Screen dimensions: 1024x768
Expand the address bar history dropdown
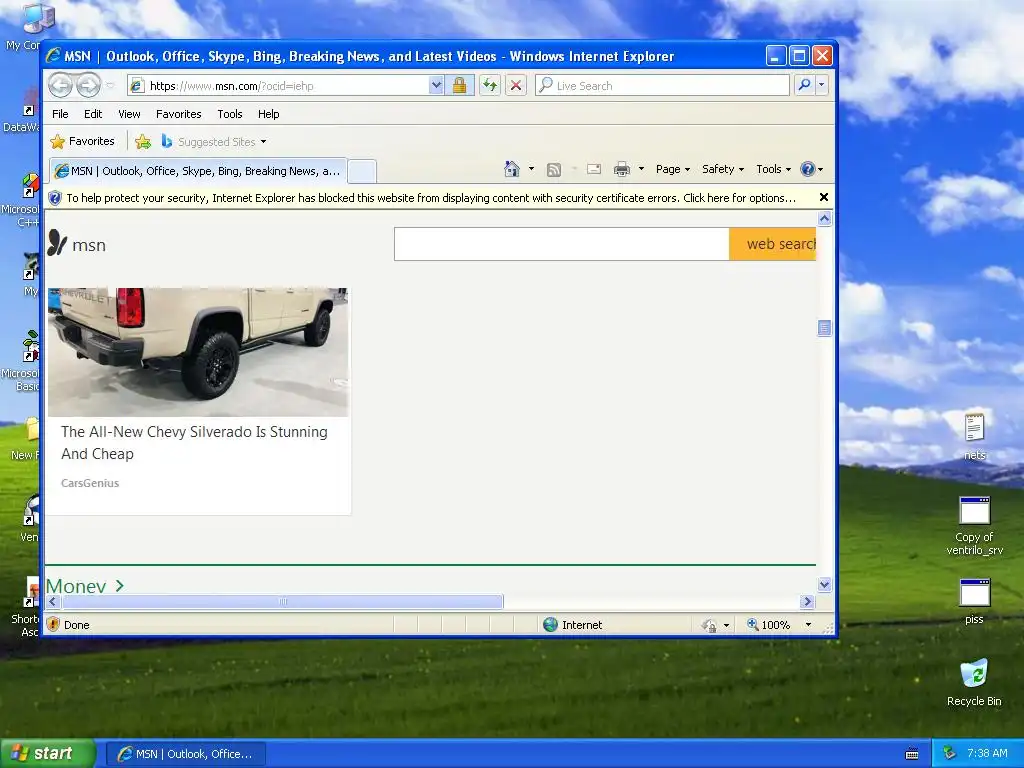point(436,86)
